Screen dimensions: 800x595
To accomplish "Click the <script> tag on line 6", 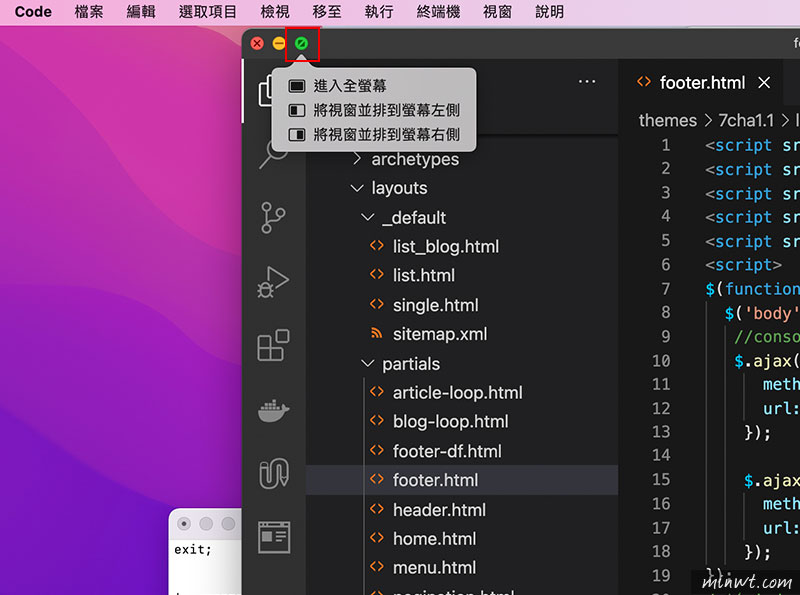I will (743, 265).
